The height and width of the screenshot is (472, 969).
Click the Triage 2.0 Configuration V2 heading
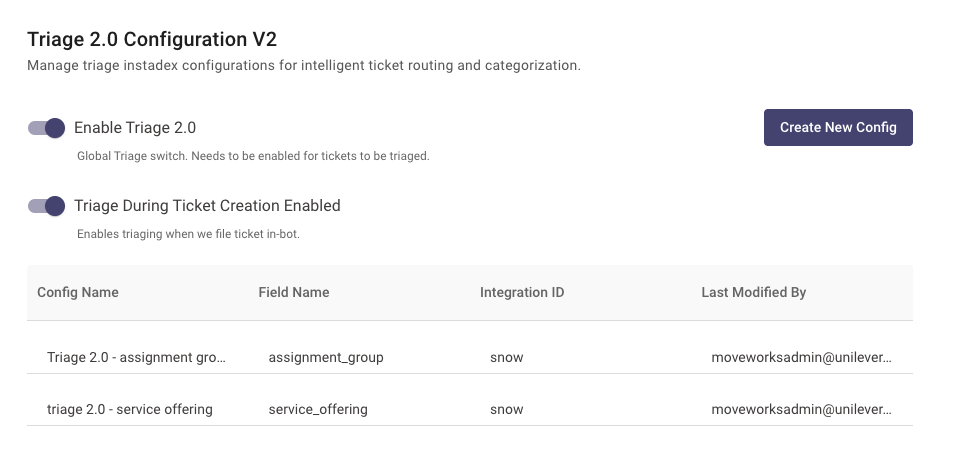click(x=152, y=39)
